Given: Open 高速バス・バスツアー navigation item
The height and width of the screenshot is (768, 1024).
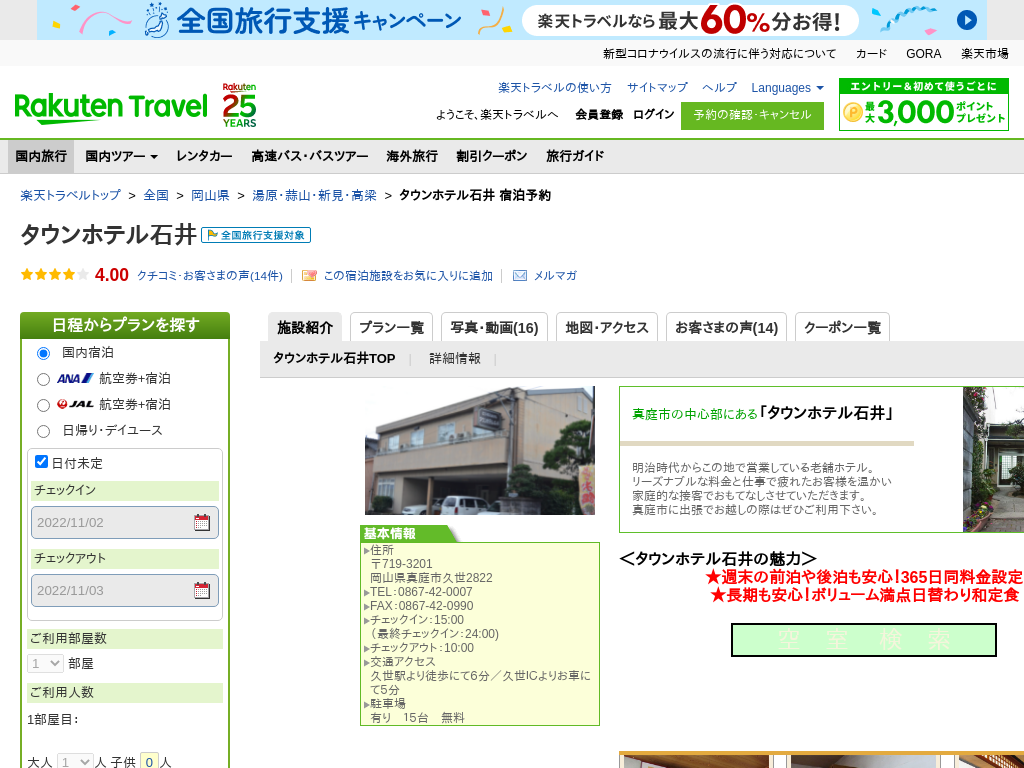Looking at the screenshot, I should [310, 156].
